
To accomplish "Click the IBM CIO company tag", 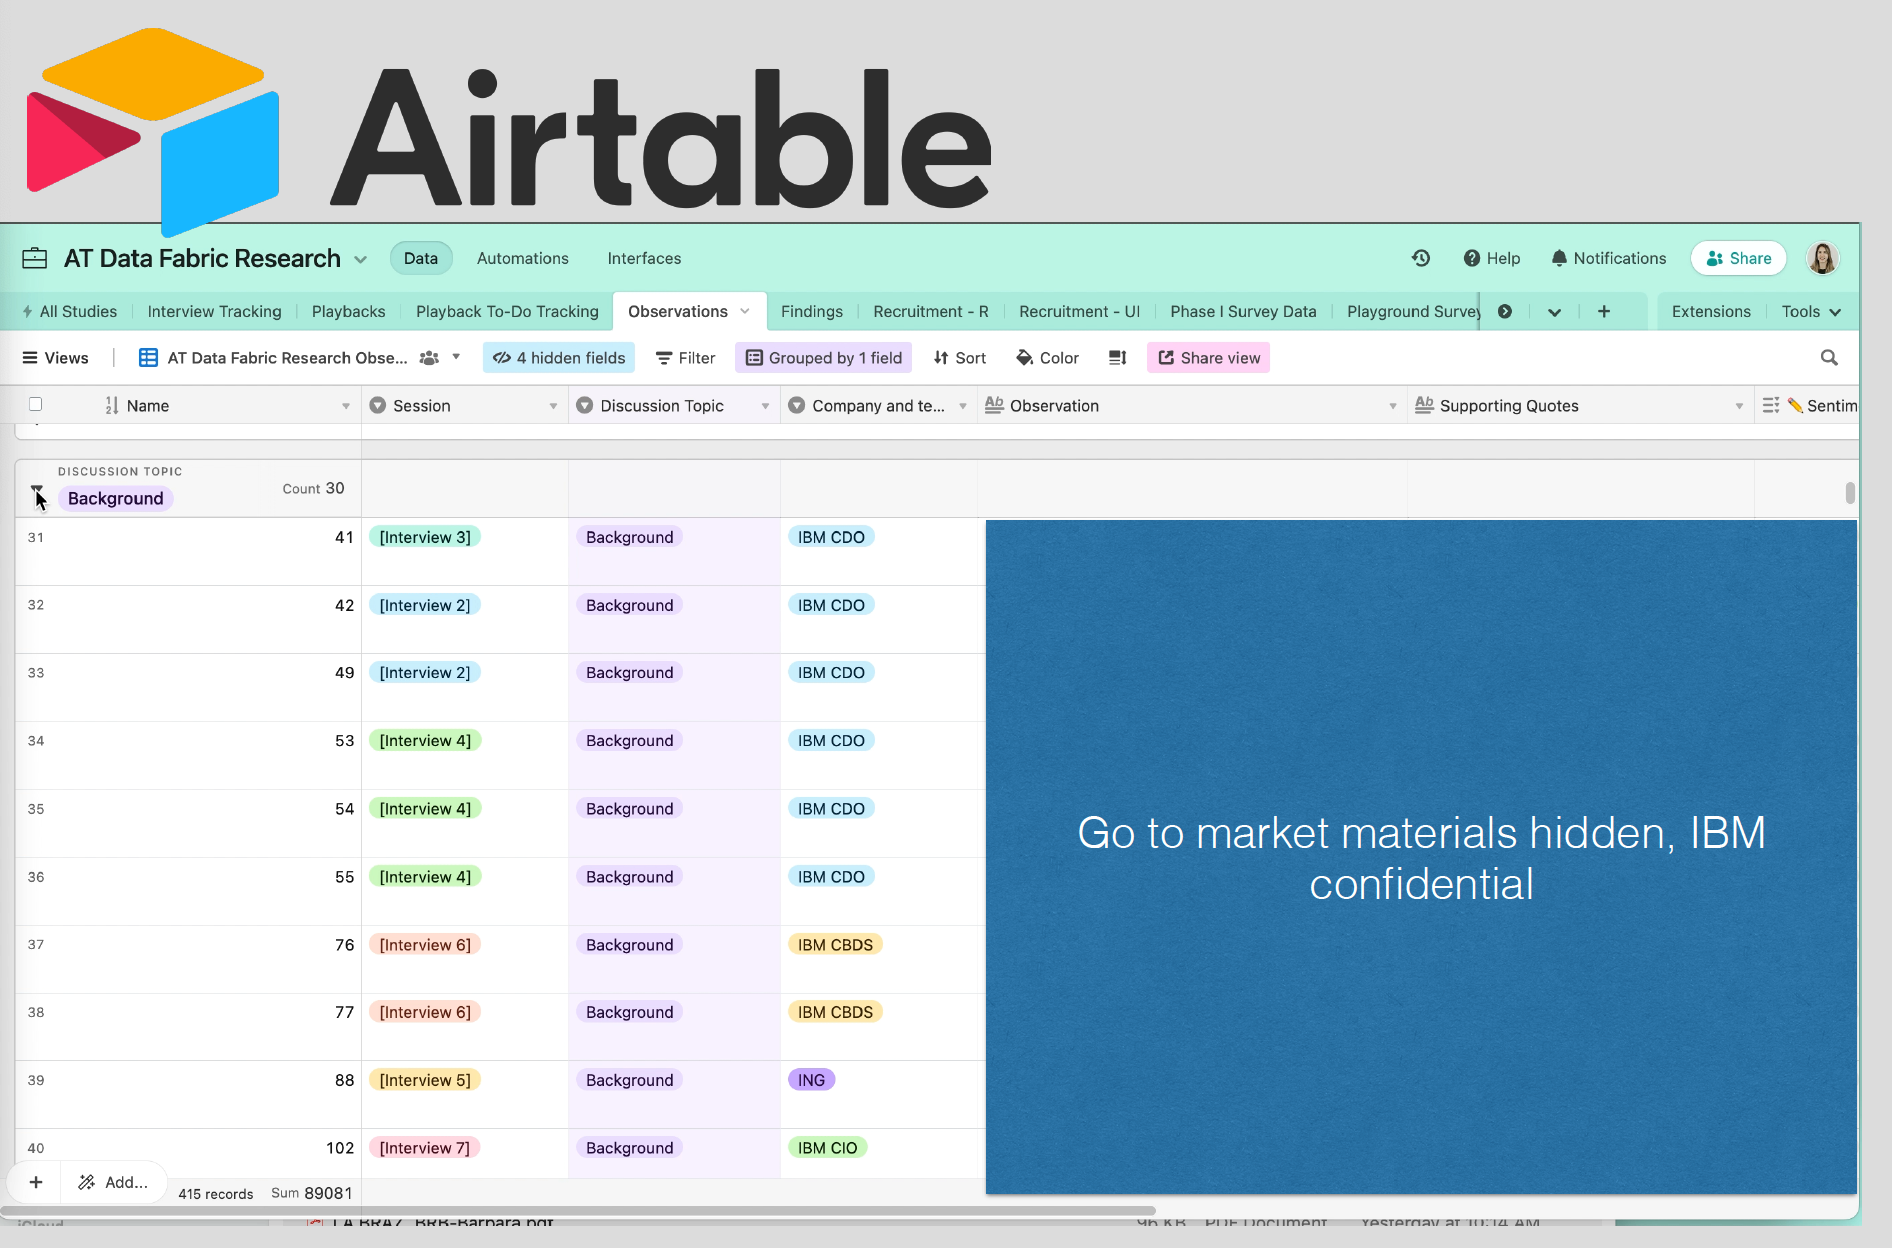I will [827, 1148].
